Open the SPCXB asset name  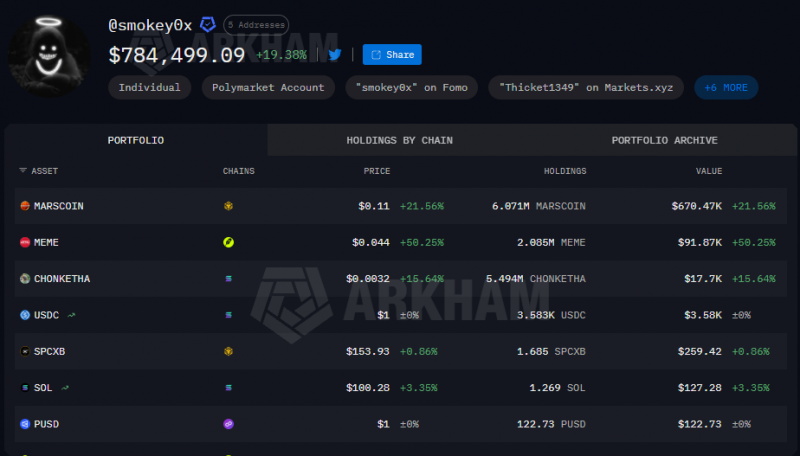click(49, 351)
